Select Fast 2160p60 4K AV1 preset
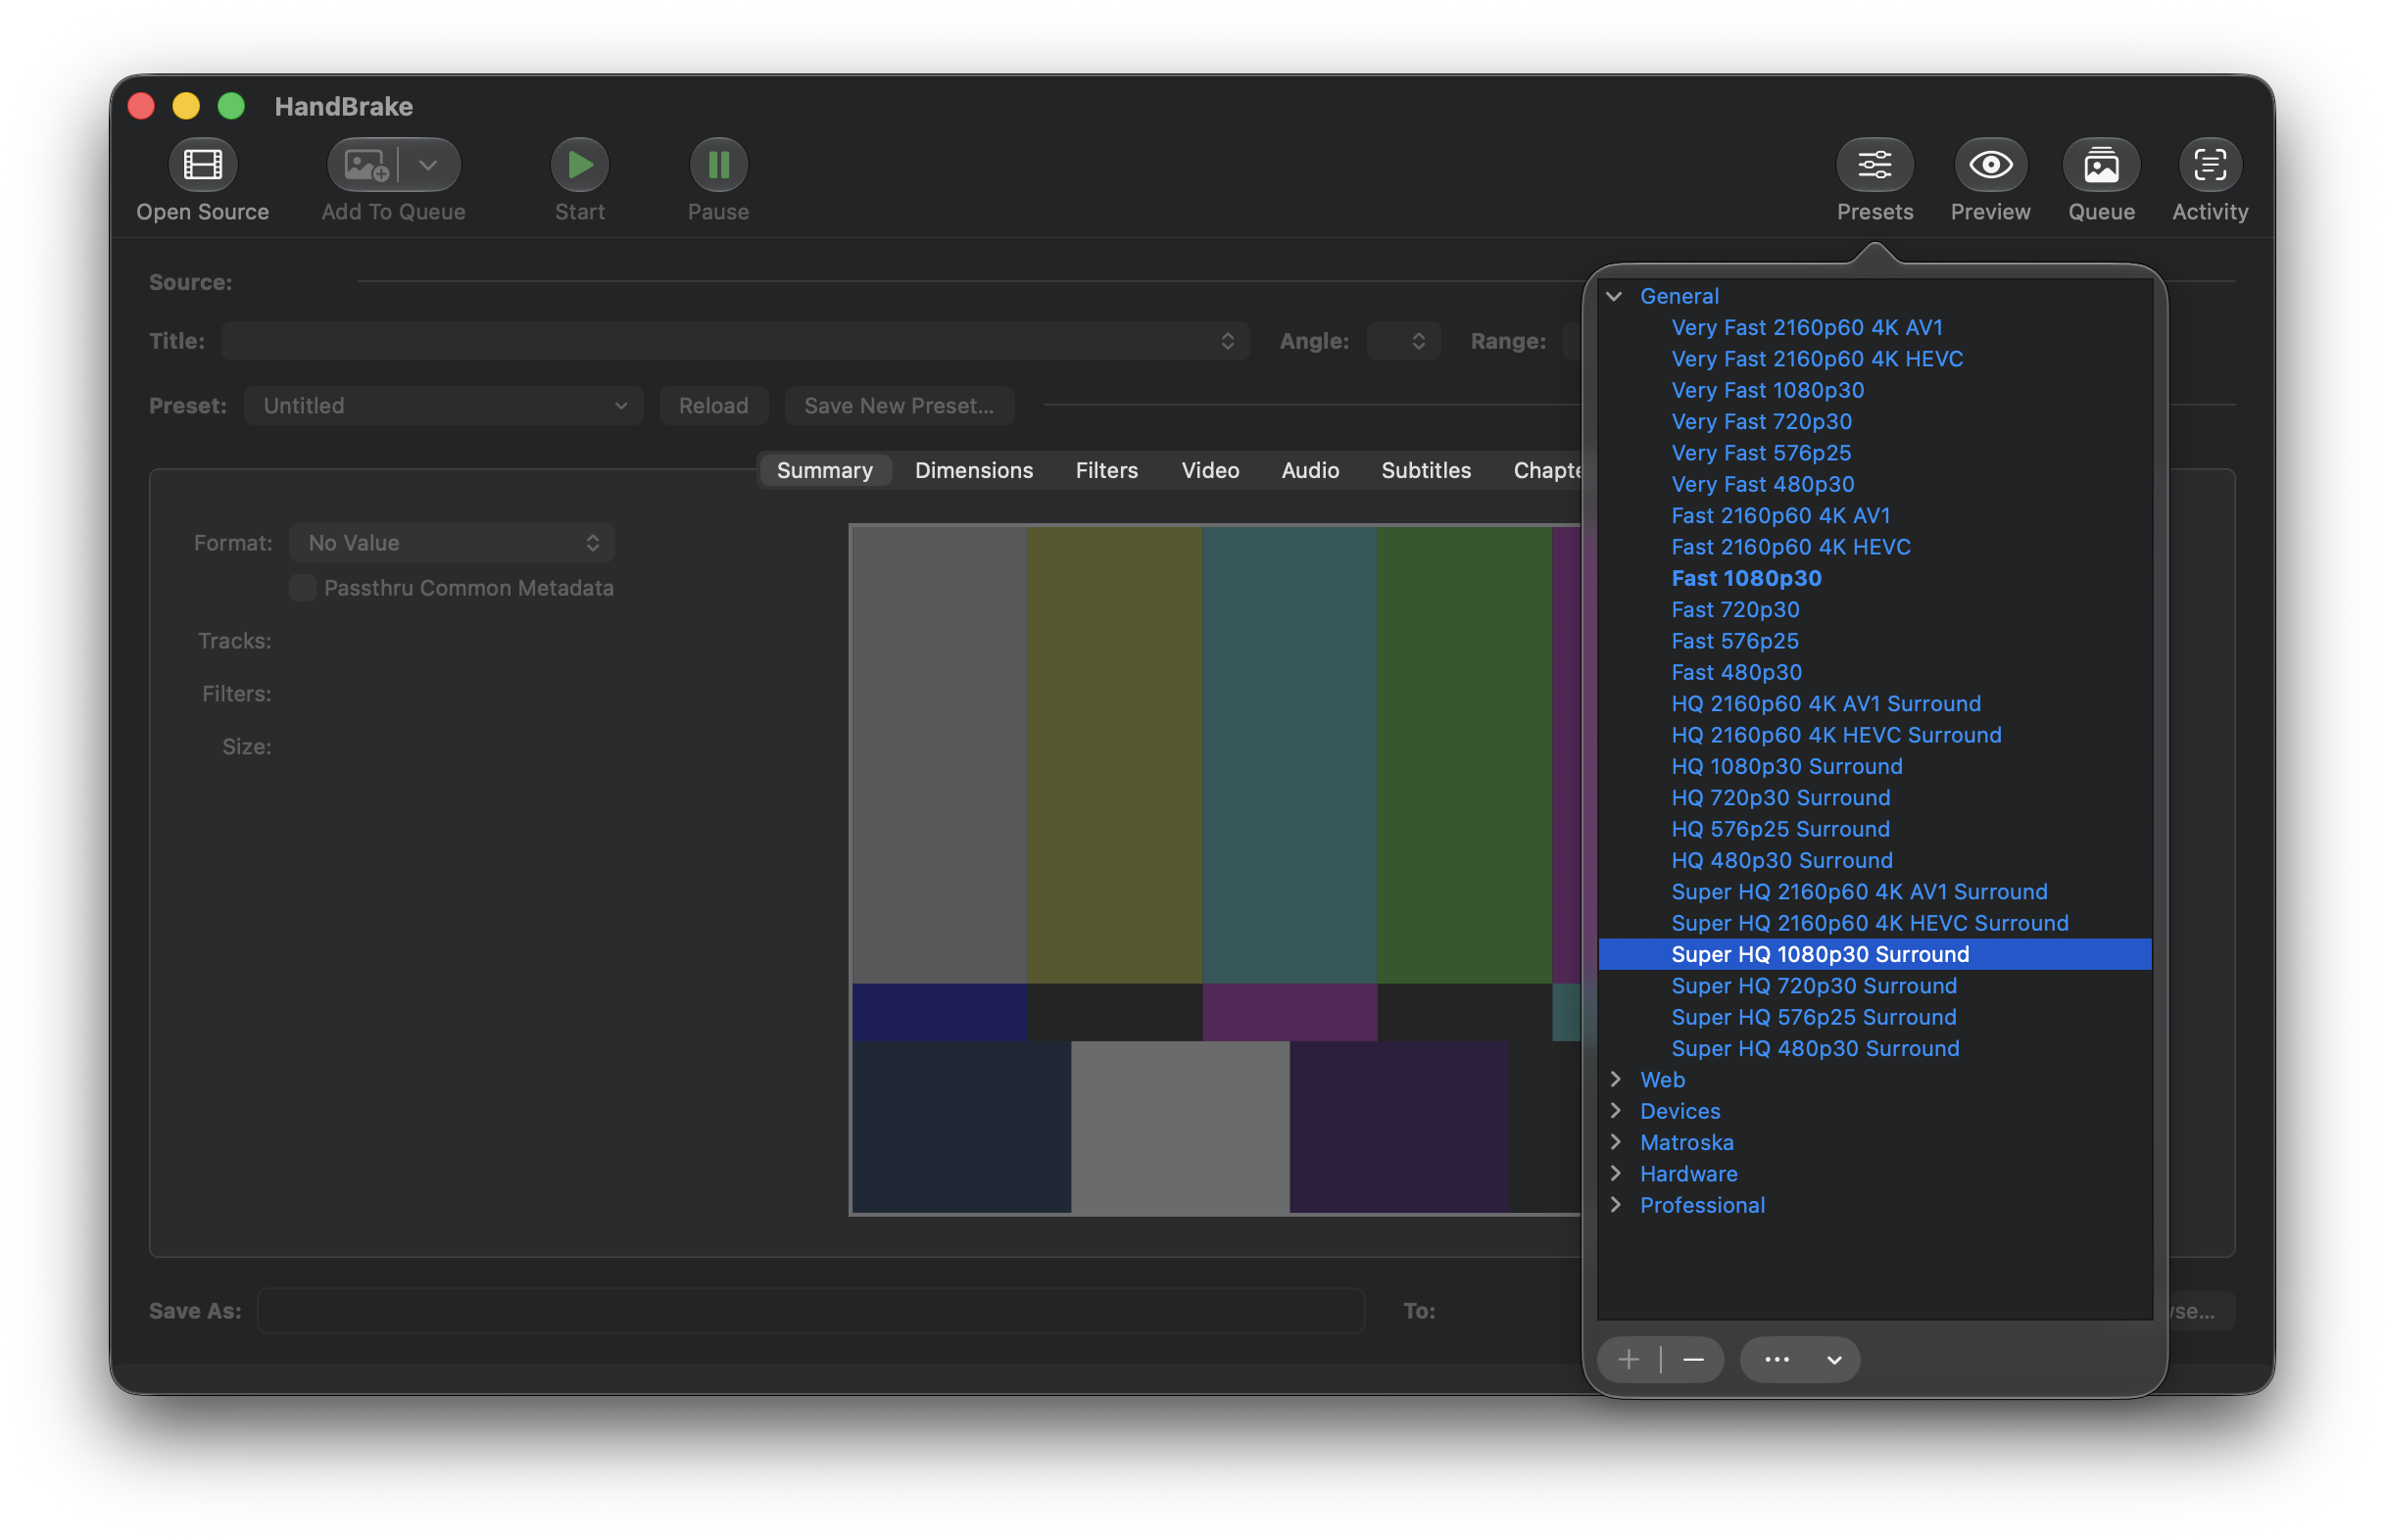This screenshot has height=1540, width=2385. (x=1874, y=515)
